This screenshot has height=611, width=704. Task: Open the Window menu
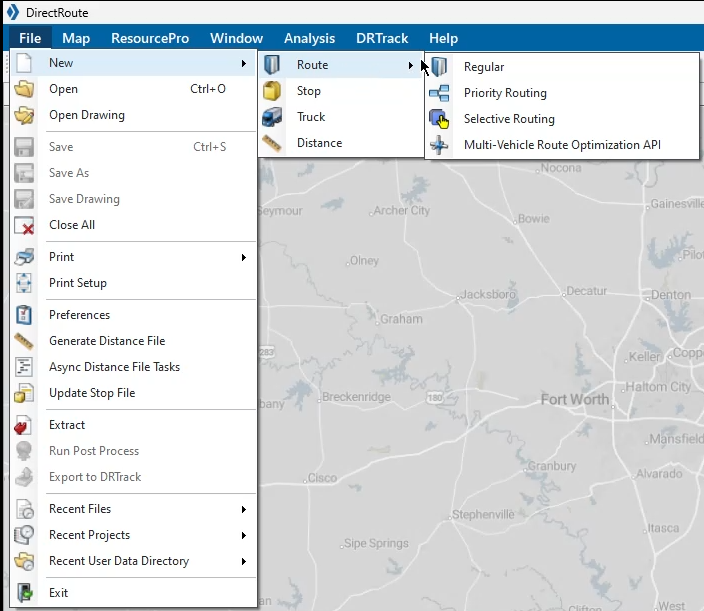[236, 38]
